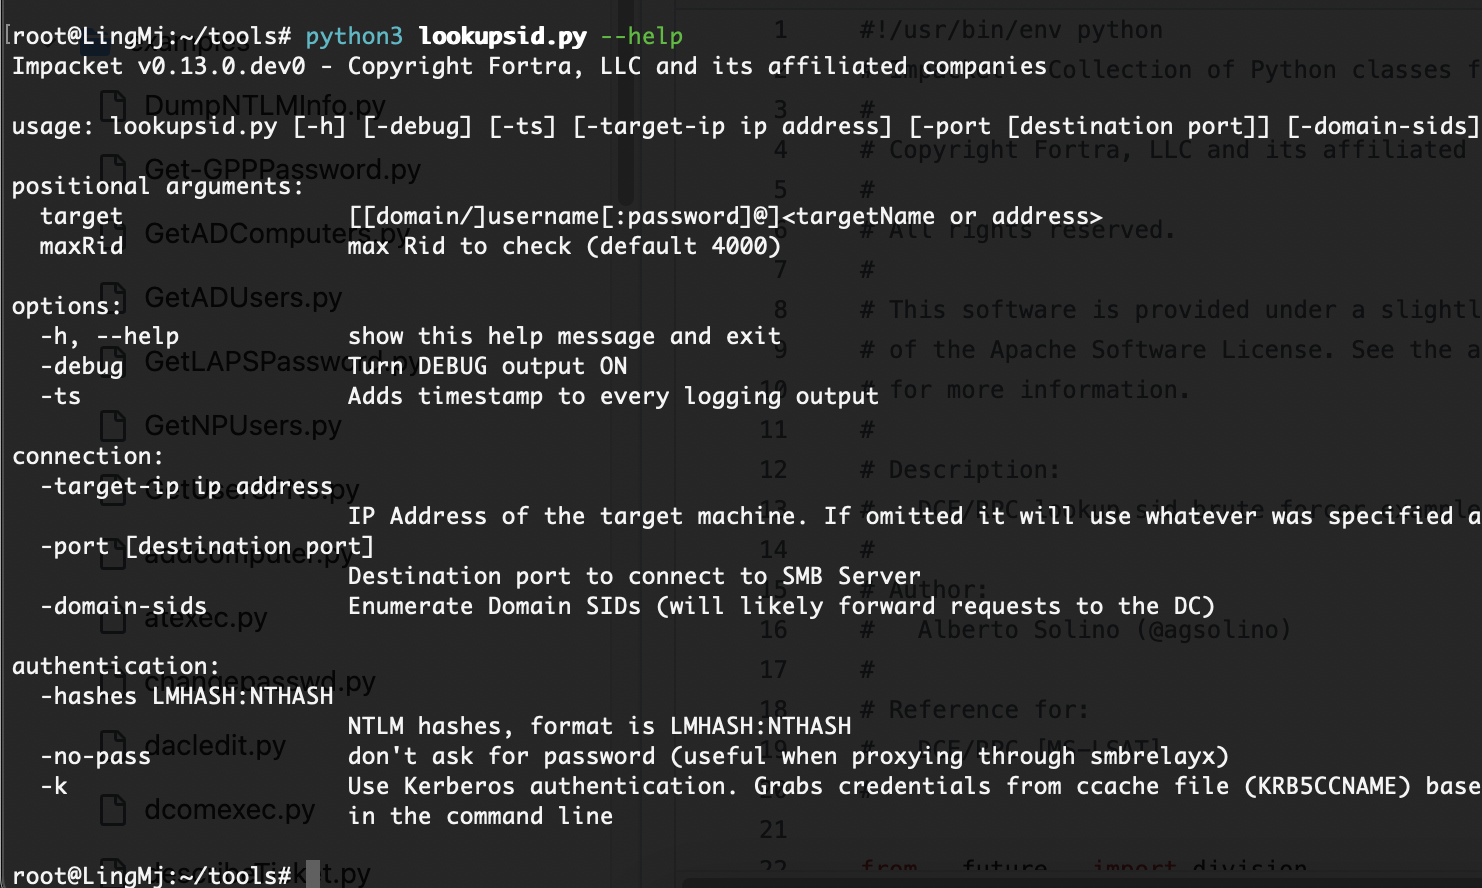Screen dimensions: 1482x888
Task: Click line number 1 in the editor gutter
Action: click(x=780, y=30)
